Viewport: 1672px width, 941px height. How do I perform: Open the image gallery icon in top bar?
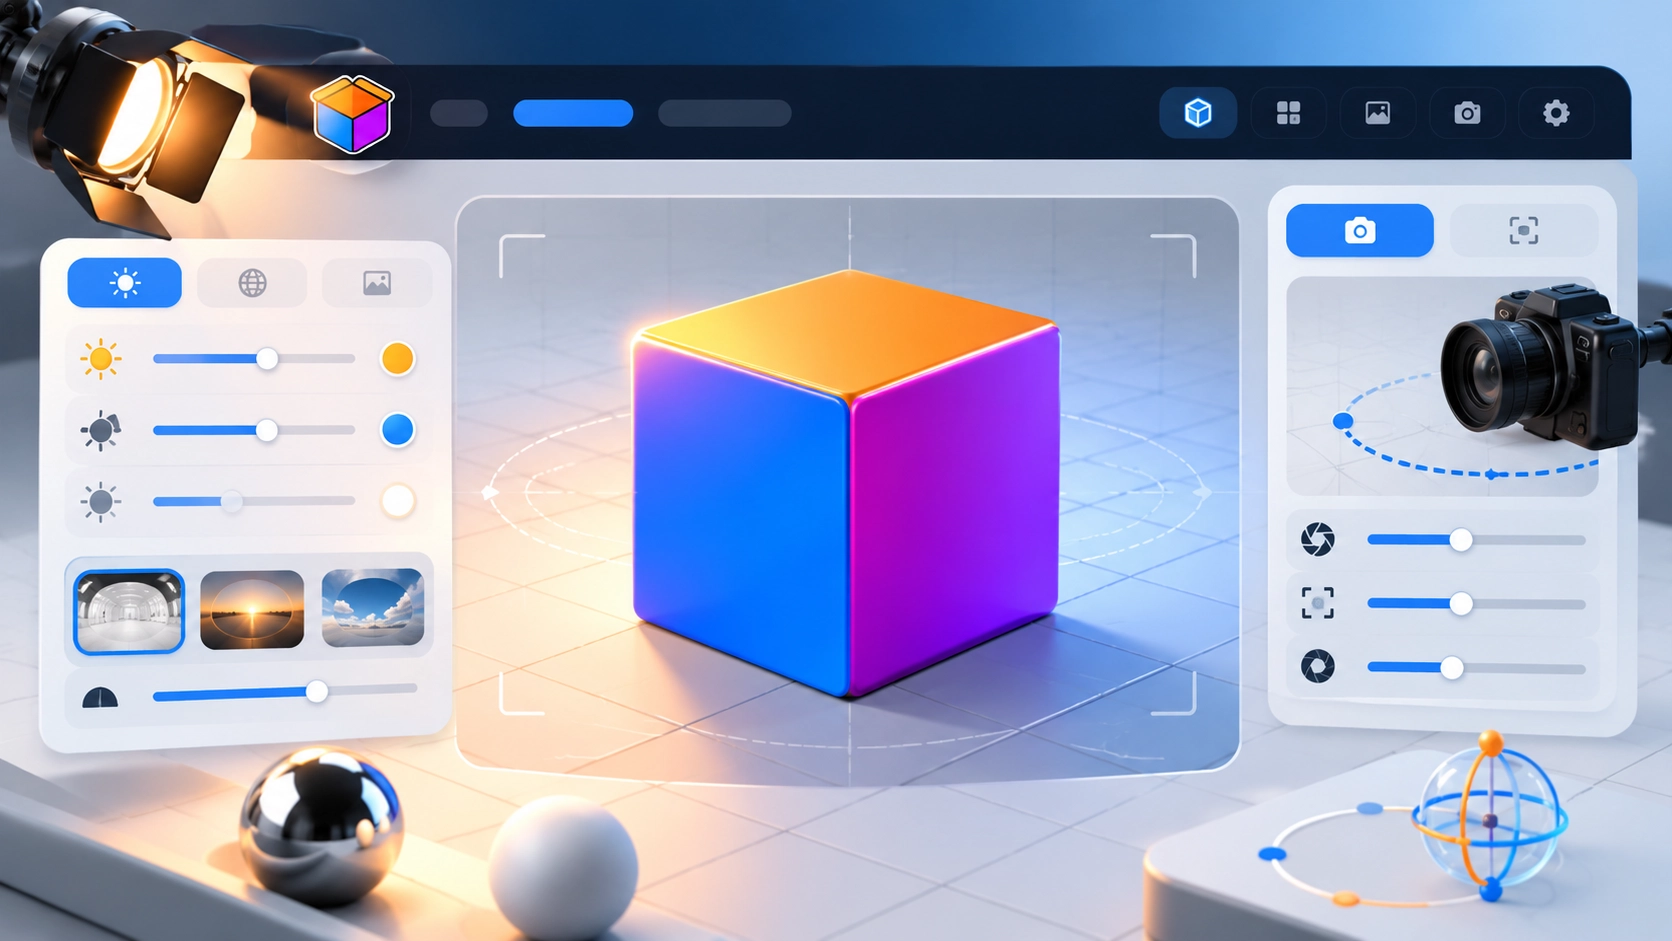point(1378,113)
